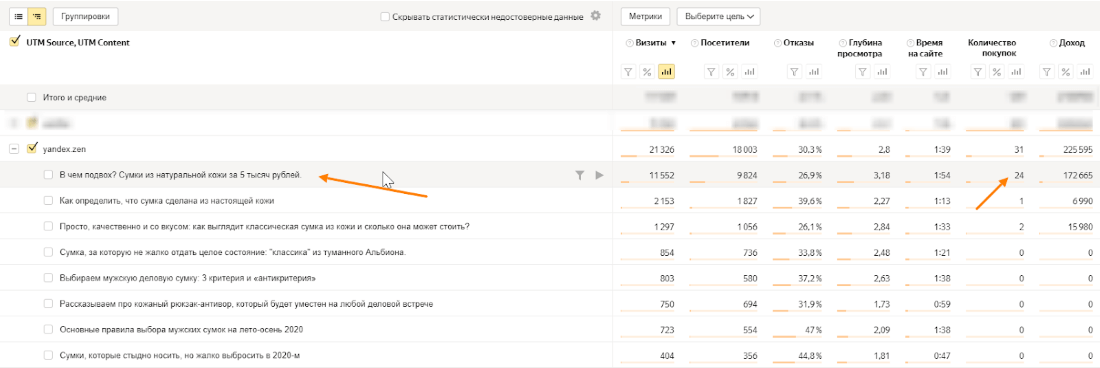Toggle percent icon under Посетители column

point(730,71)
